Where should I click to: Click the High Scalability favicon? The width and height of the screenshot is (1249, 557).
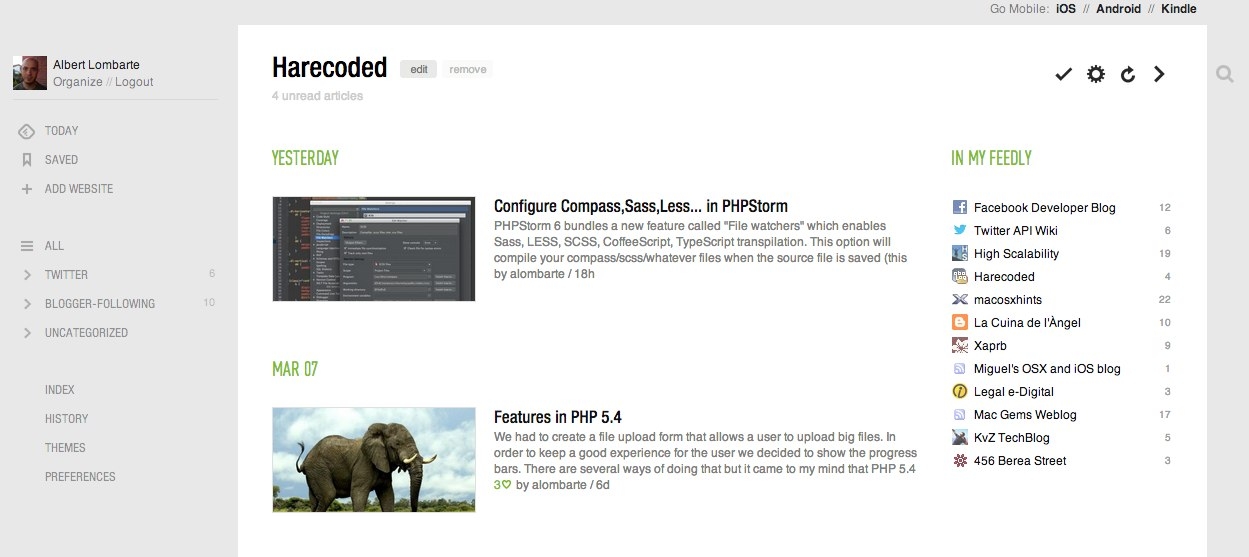point(960,254)
